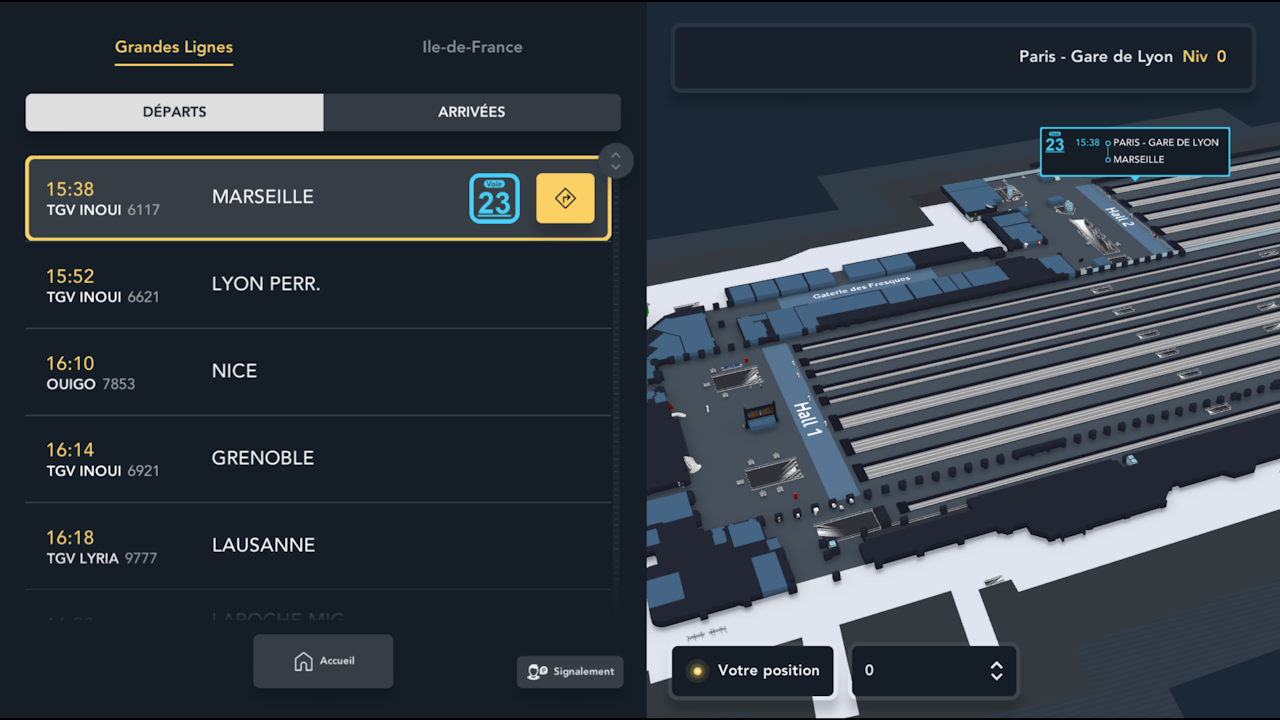Open the floor level selector showing 0
The height and width of the screenshot is (720, 1280).
point(933,670)
